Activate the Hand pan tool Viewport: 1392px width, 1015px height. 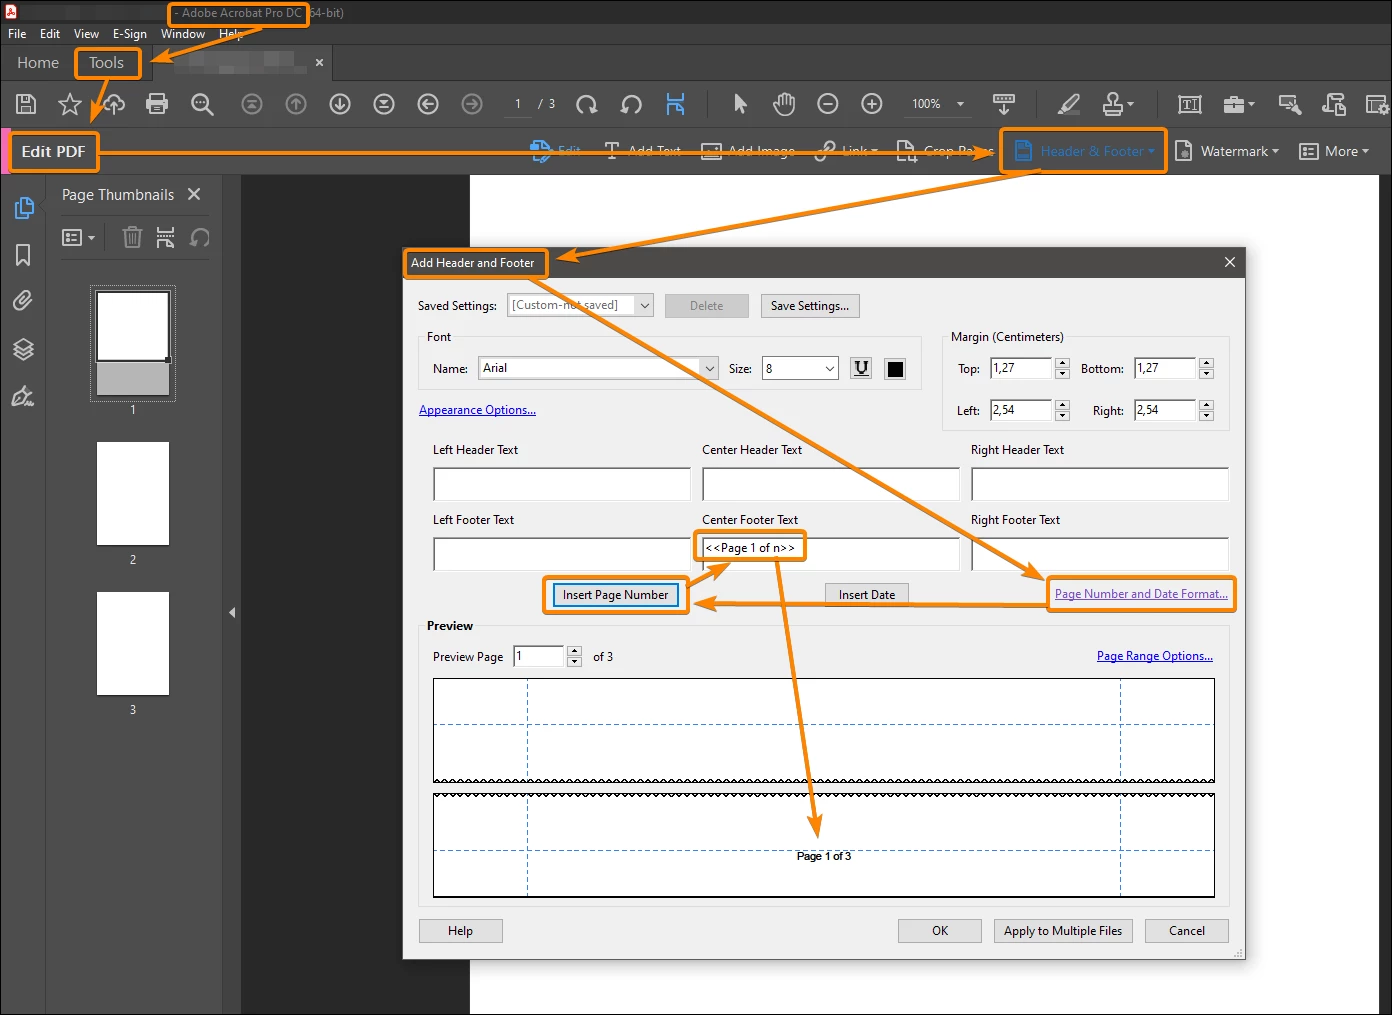pyautogui.click(x=784, y=104)
